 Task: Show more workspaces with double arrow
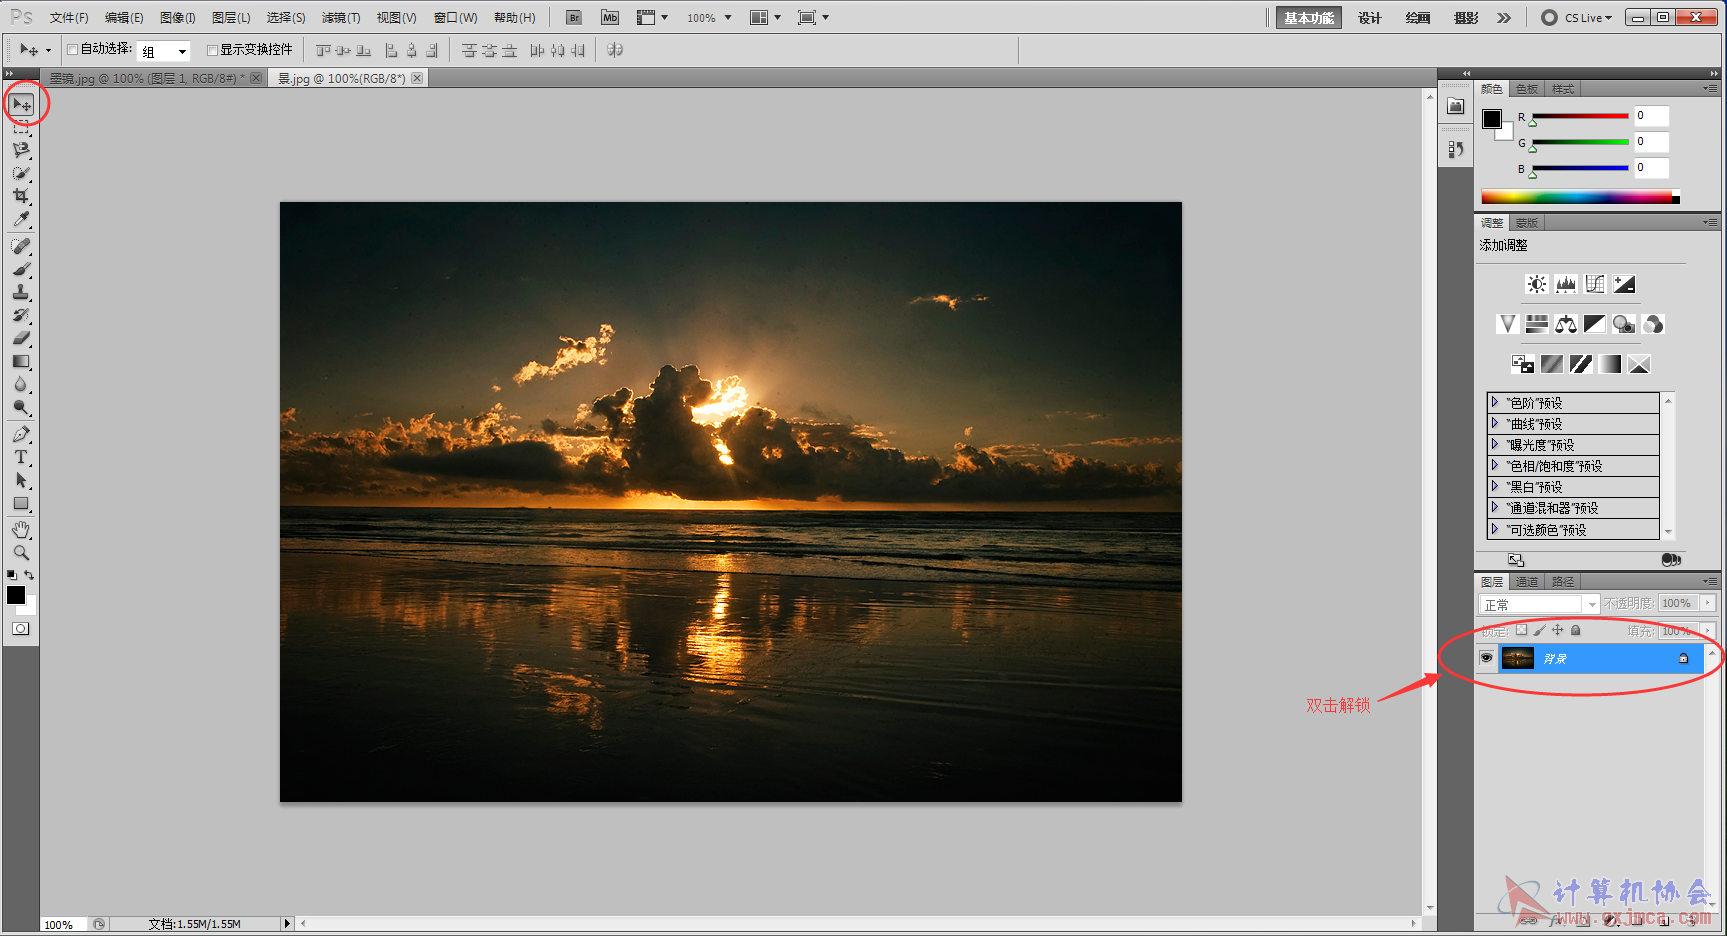coord(1504,18)
